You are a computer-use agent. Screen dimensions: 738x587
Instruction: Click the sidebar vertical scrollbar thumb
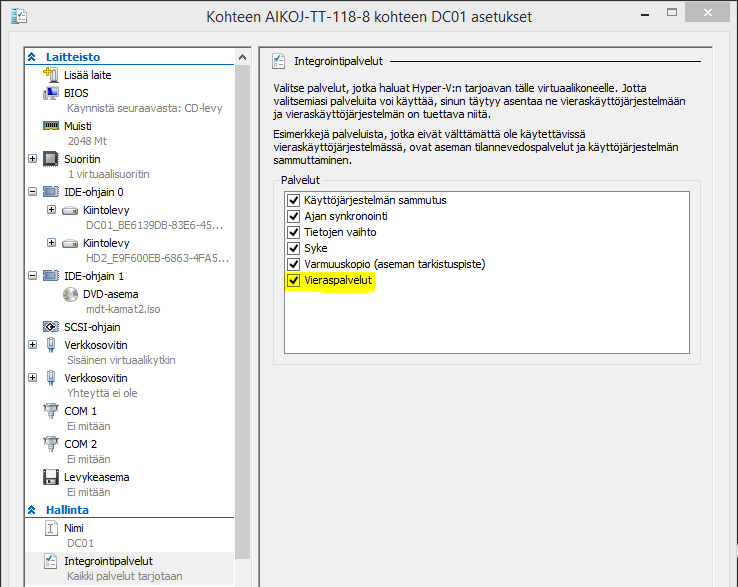pyautogui.click(x=242, y=312)
